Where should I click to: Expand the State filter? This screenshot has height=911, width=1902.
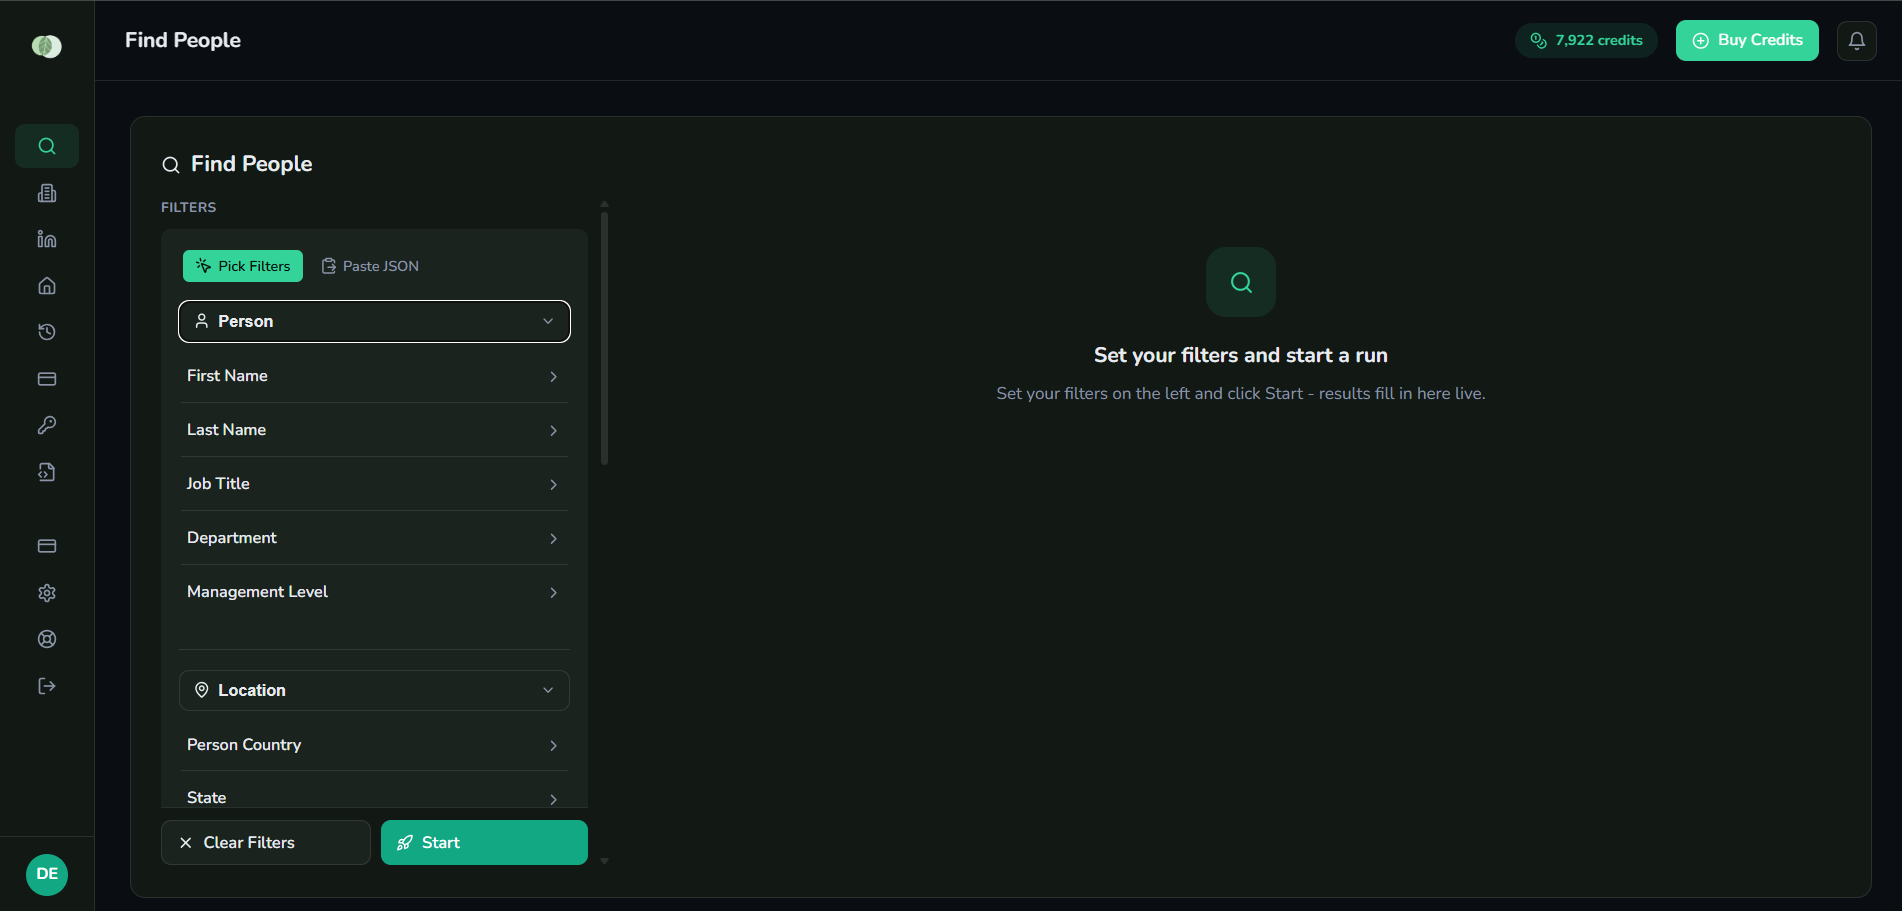(x=374, y=797)
